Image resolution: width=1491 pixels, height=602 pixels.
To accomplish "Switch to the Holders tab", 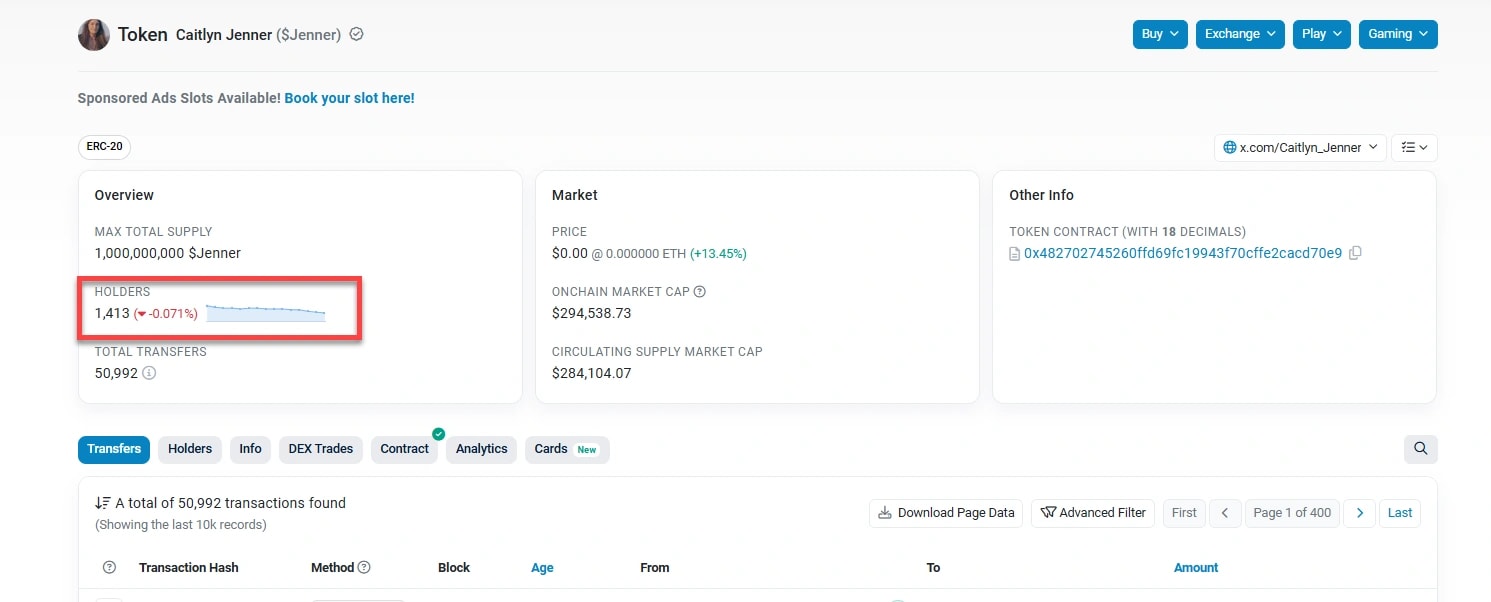I will tap(190, 449).
